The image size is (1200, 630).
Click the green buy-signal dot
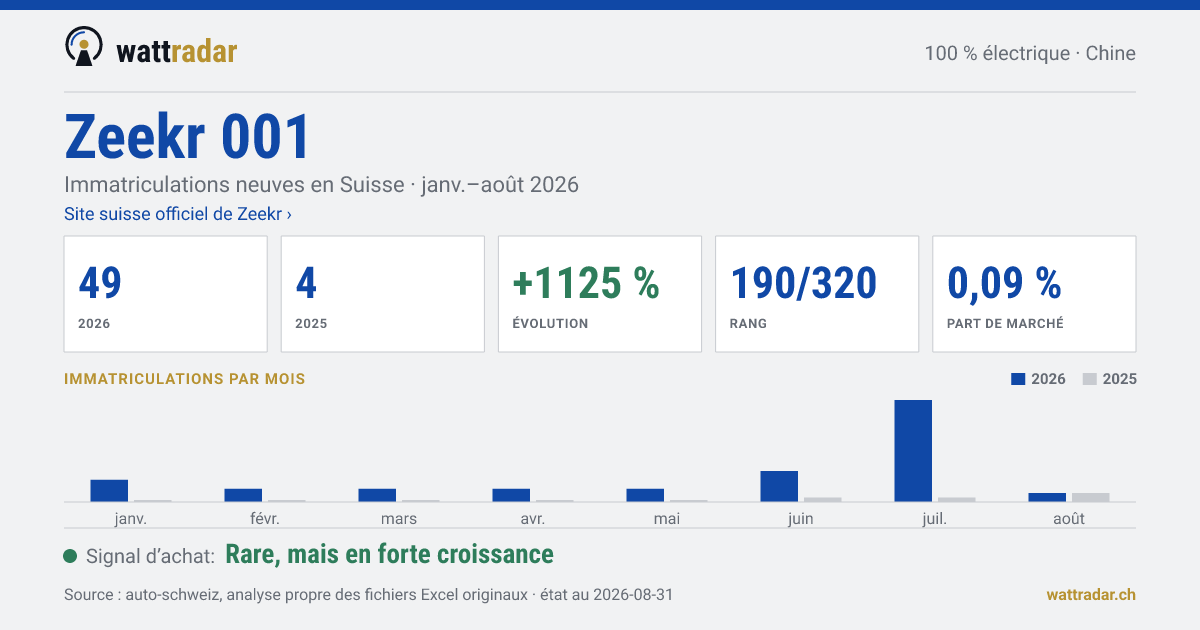click(x=70, y=556)
